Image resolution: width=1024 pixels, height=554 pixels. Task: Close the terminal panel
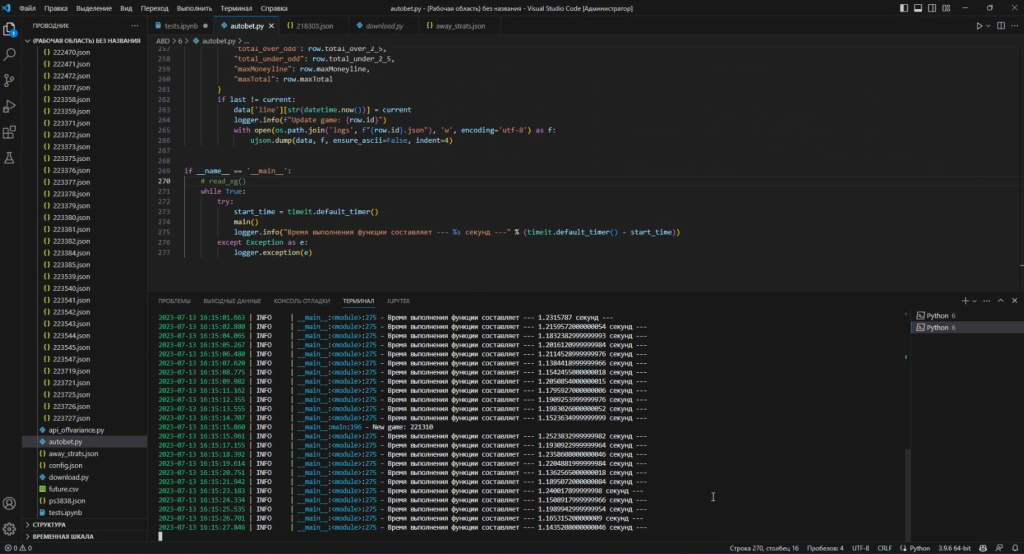click(x=1014, y=301)
